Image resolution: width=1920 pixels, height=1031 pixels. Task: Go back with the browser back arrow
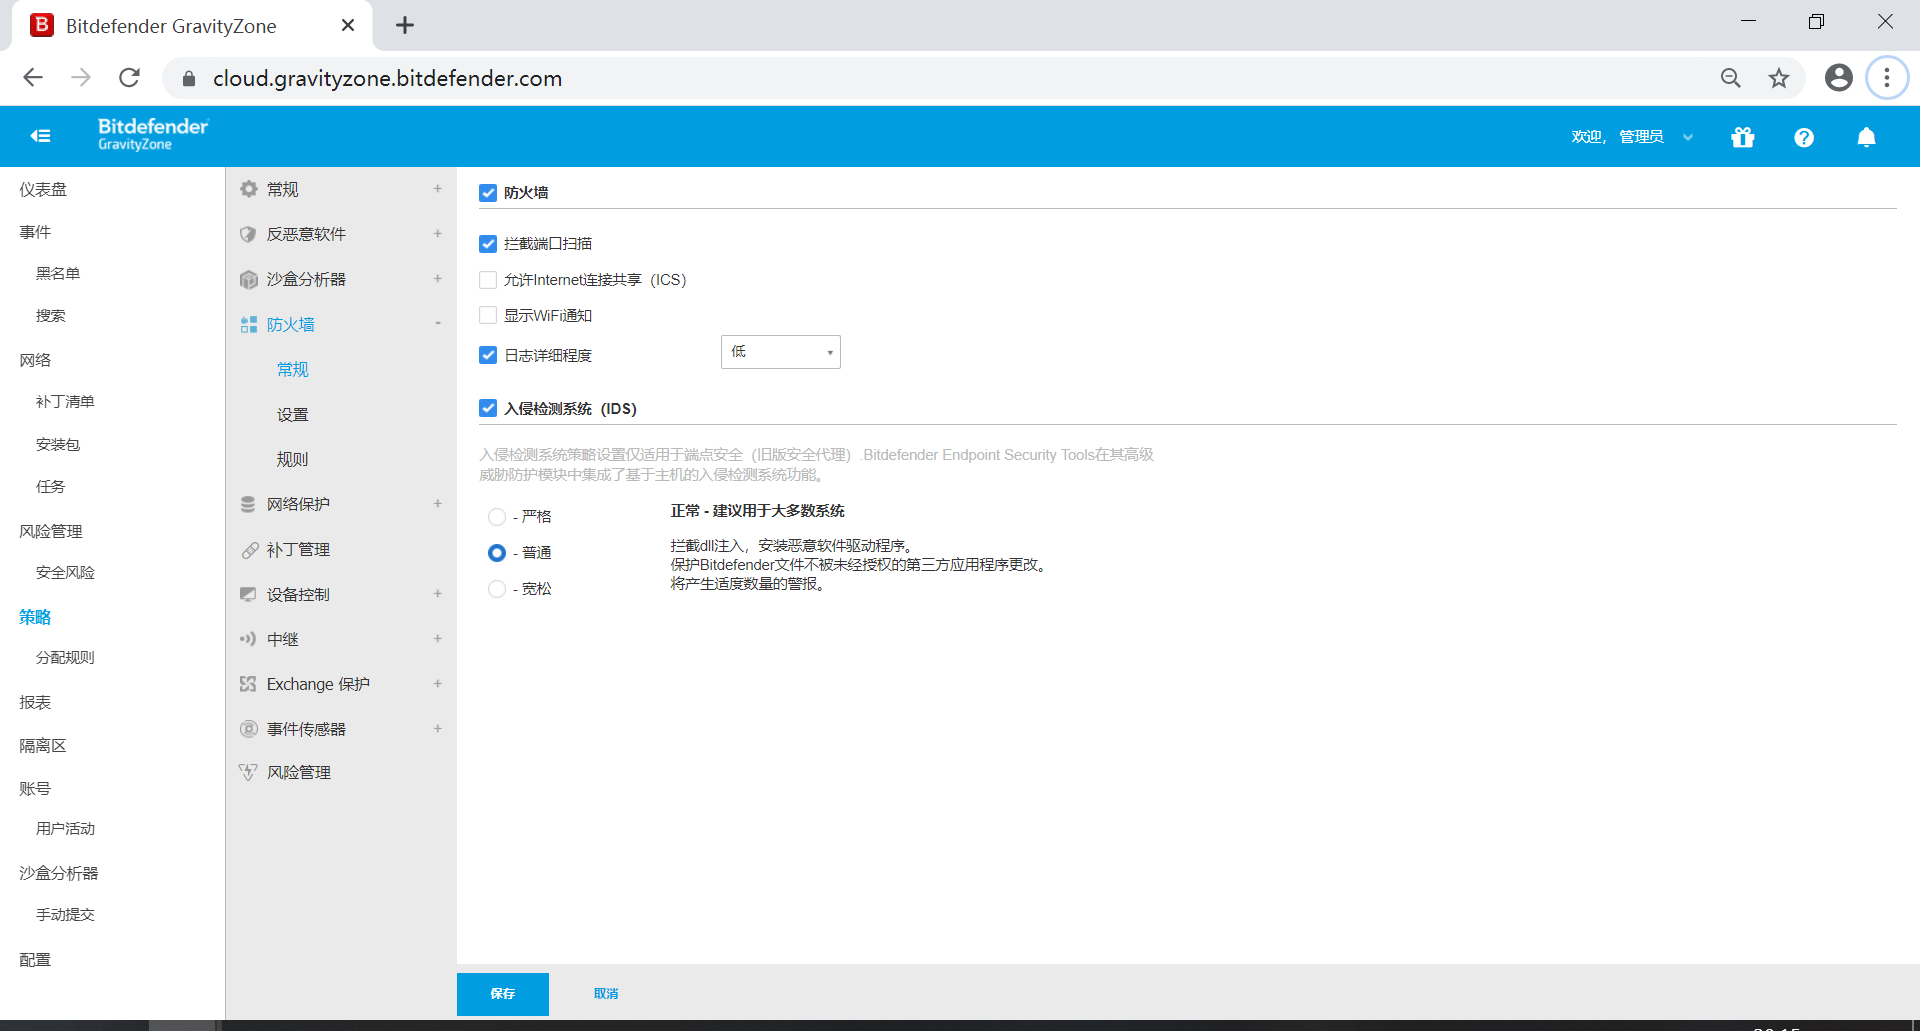33,78
